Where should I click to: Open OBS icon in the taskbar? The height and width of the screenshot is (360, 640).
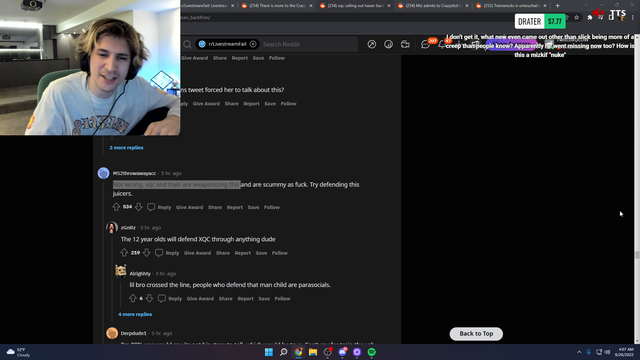[327, 352]
